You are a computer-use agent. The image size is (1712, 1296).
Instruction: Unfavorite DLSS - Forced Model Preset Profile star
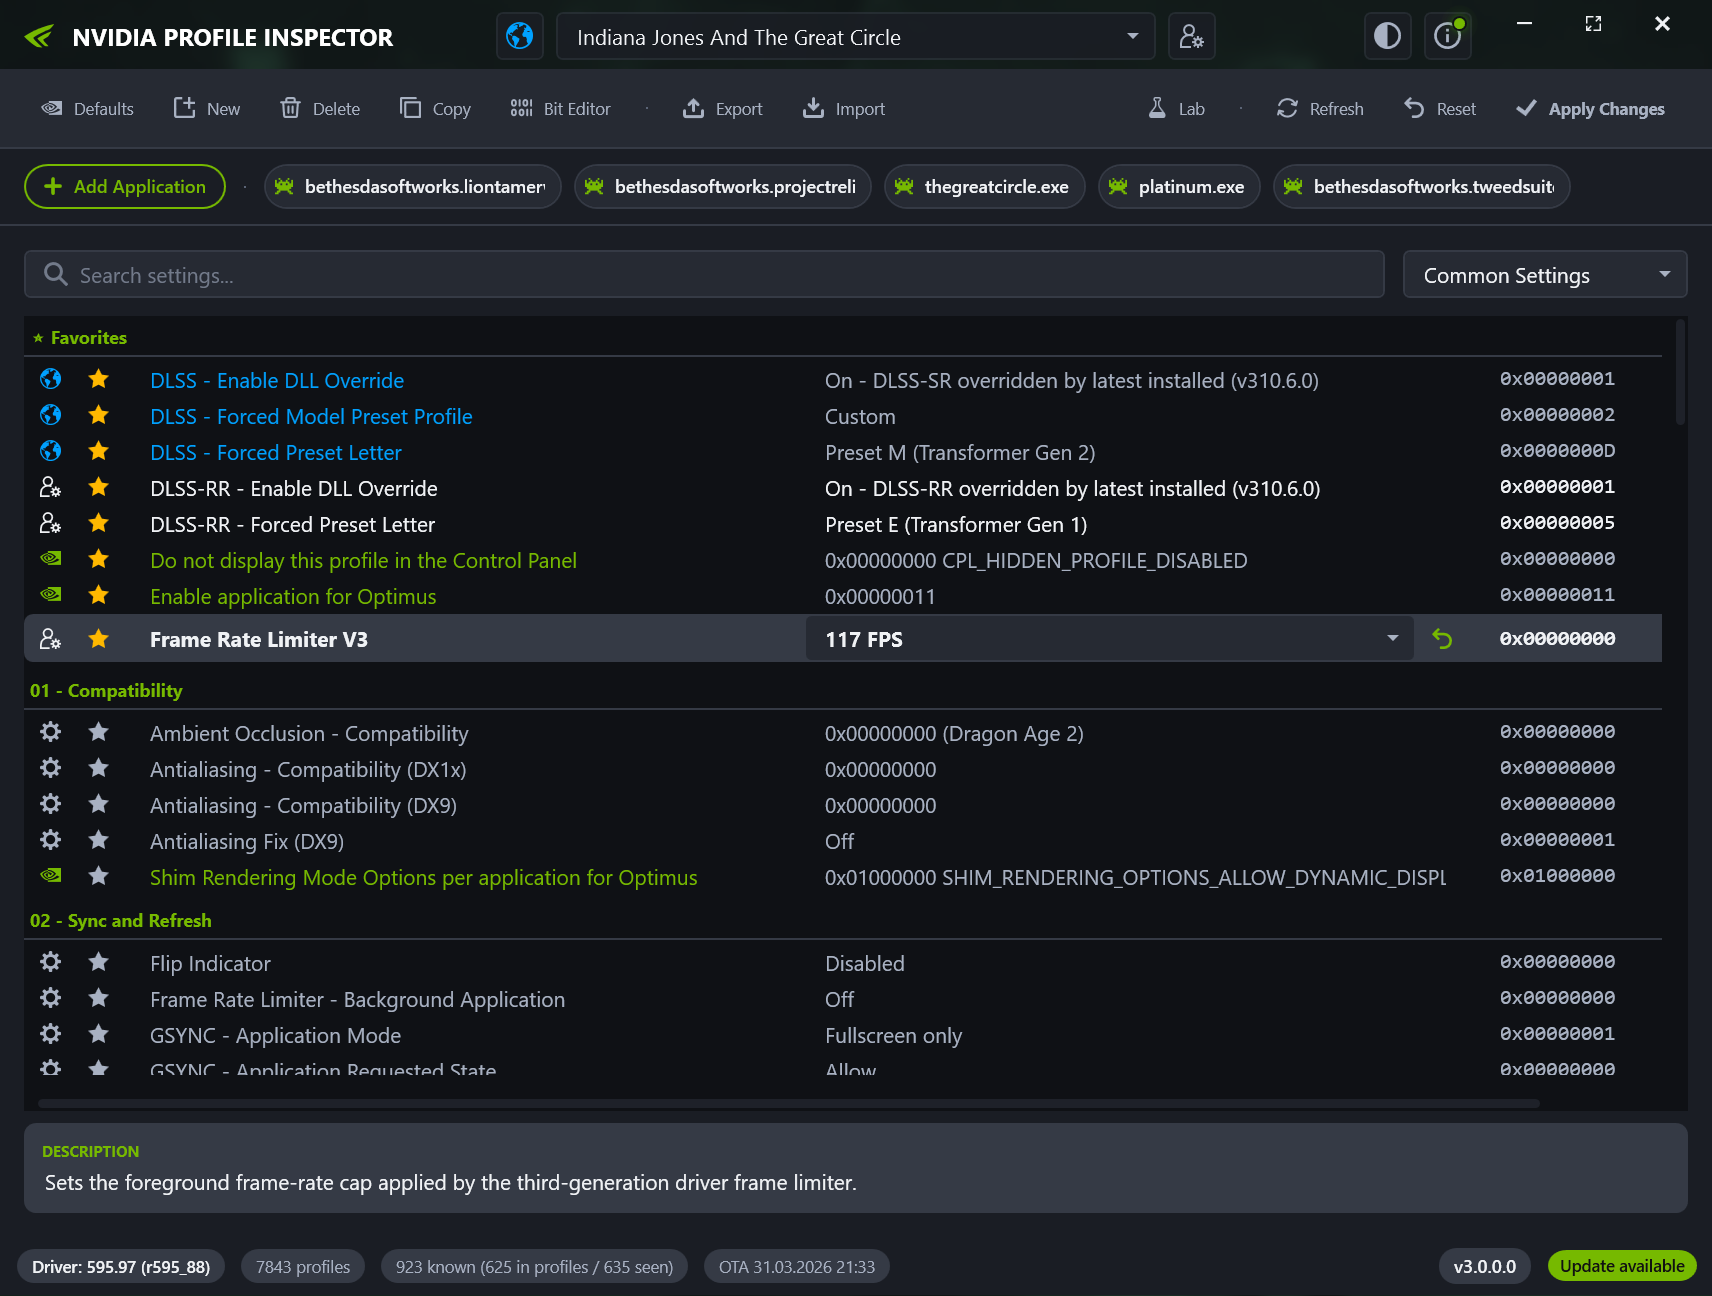tap(98, 415)
